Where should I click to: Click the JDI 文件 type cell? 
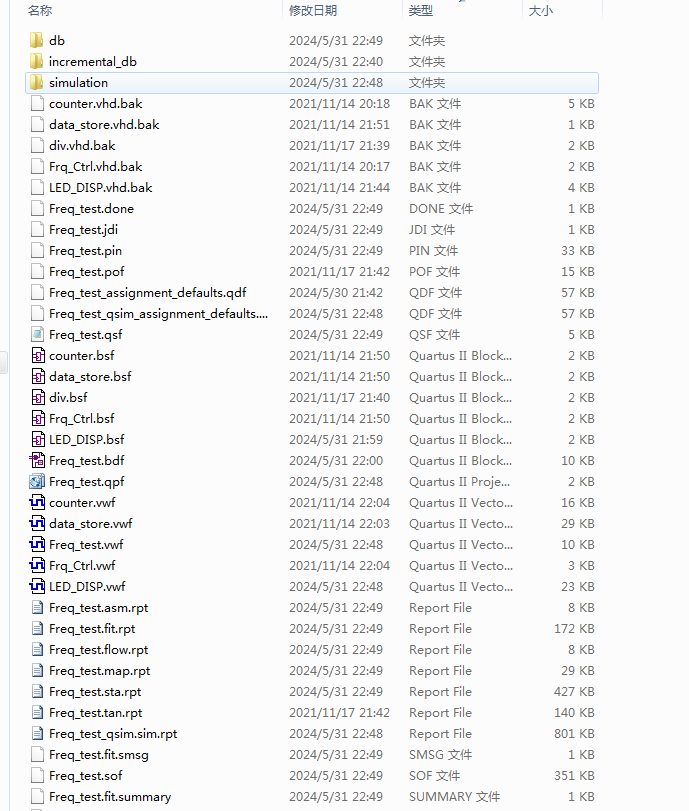click(432, 230)
